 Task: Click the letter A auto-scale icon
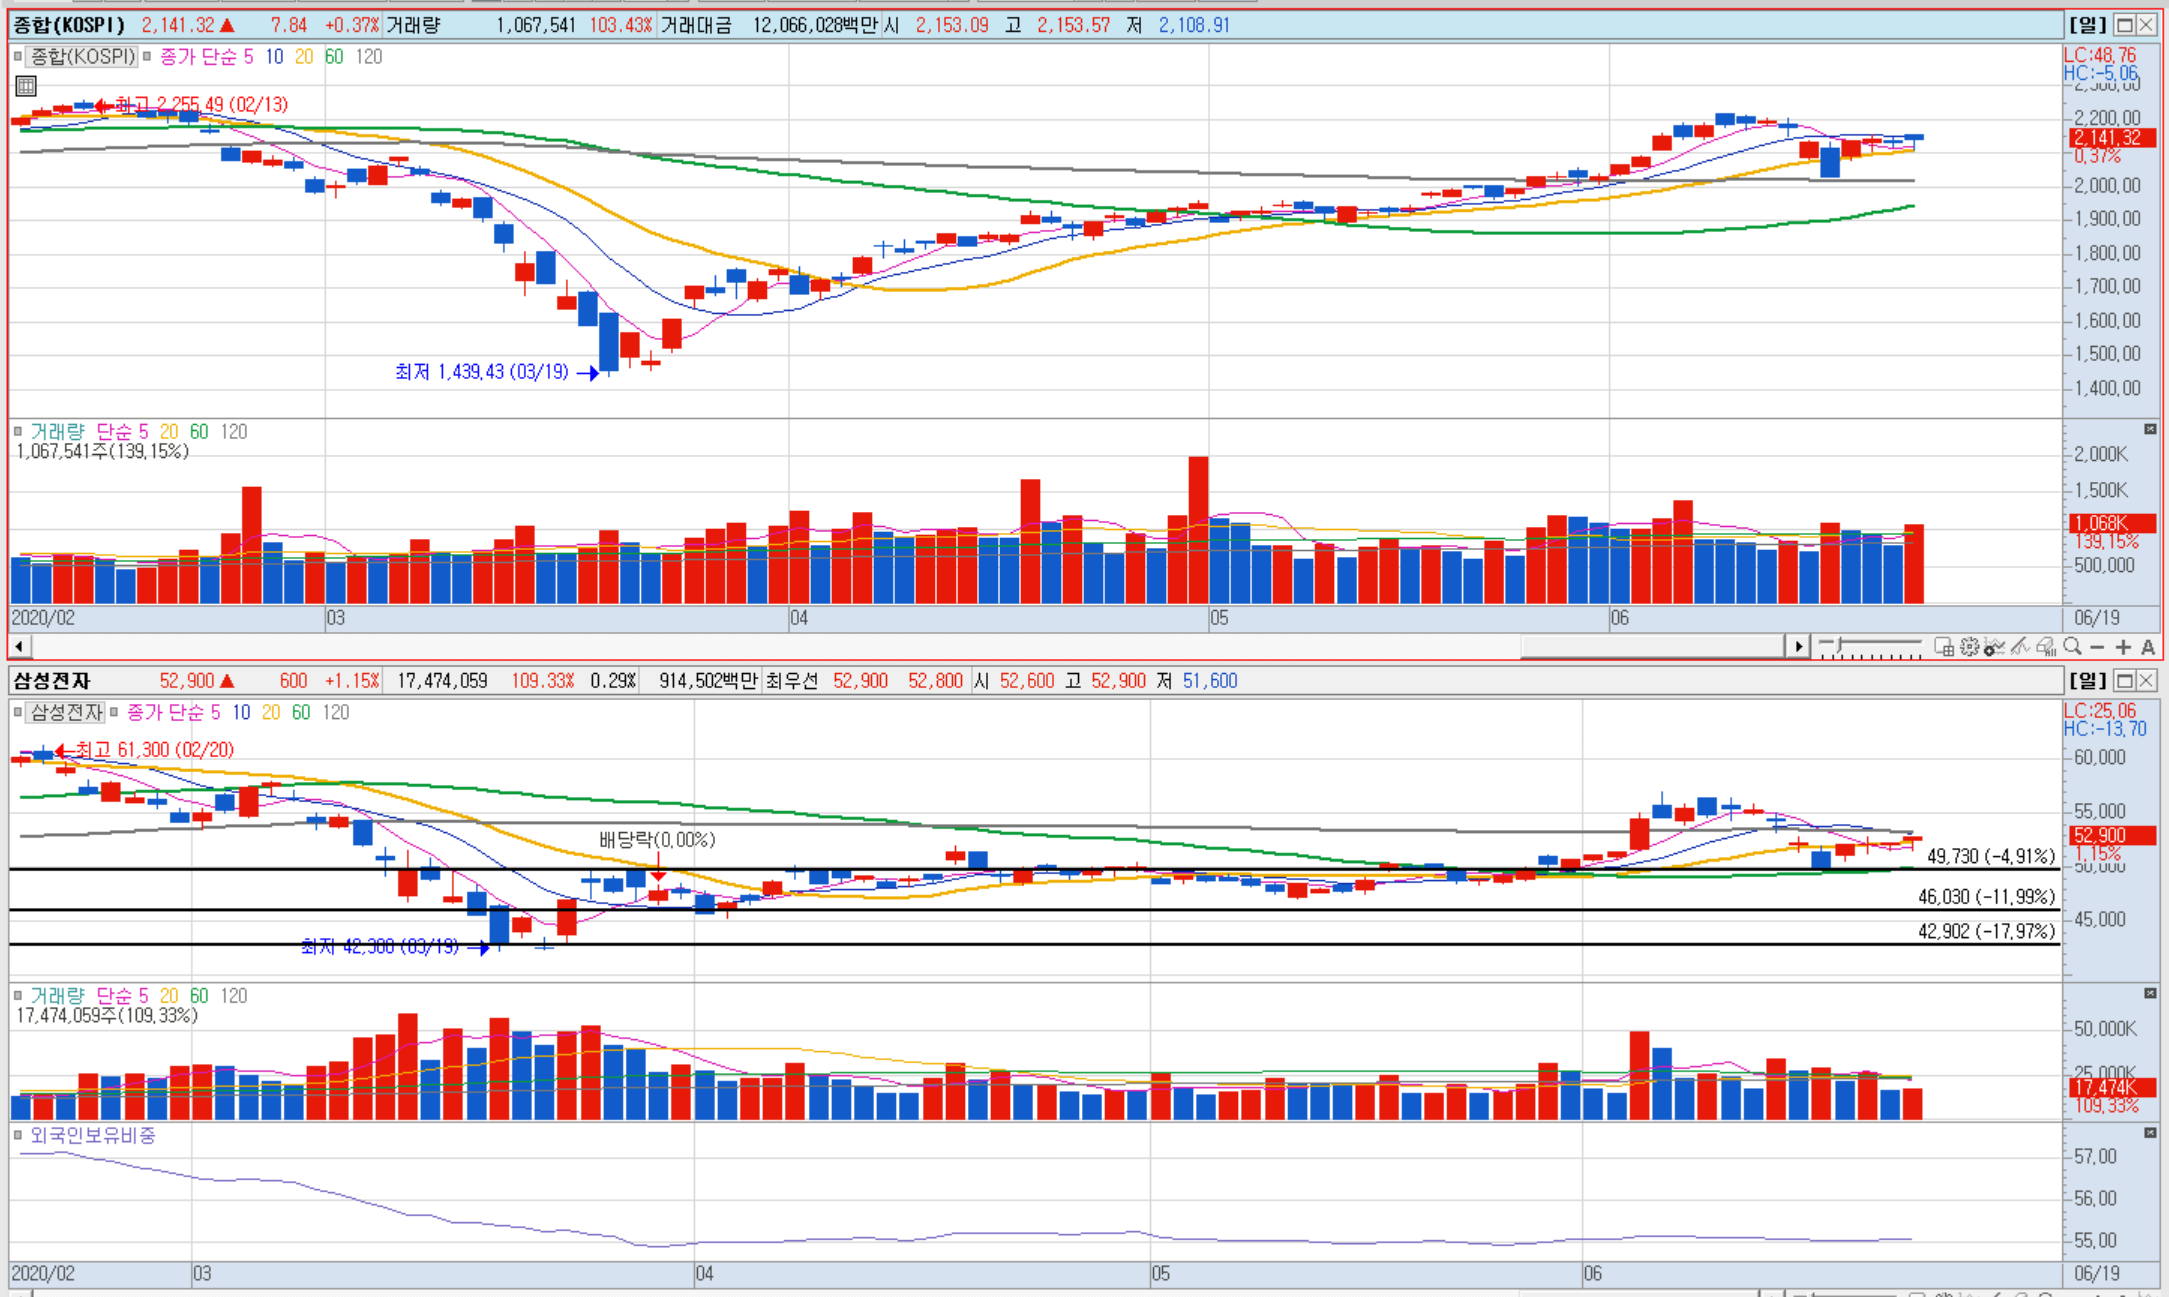pos(2148,647)
